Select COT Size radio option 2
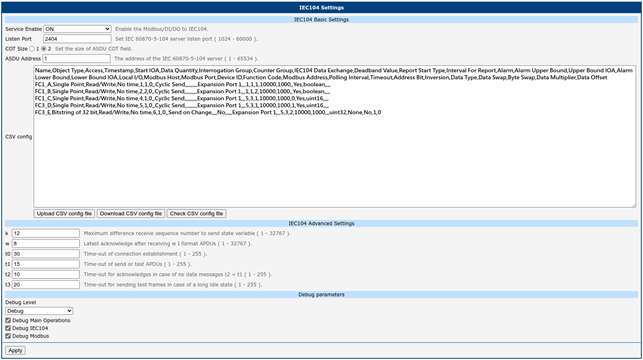The width and height of the screenshot is (643, 360). (44, 49)
